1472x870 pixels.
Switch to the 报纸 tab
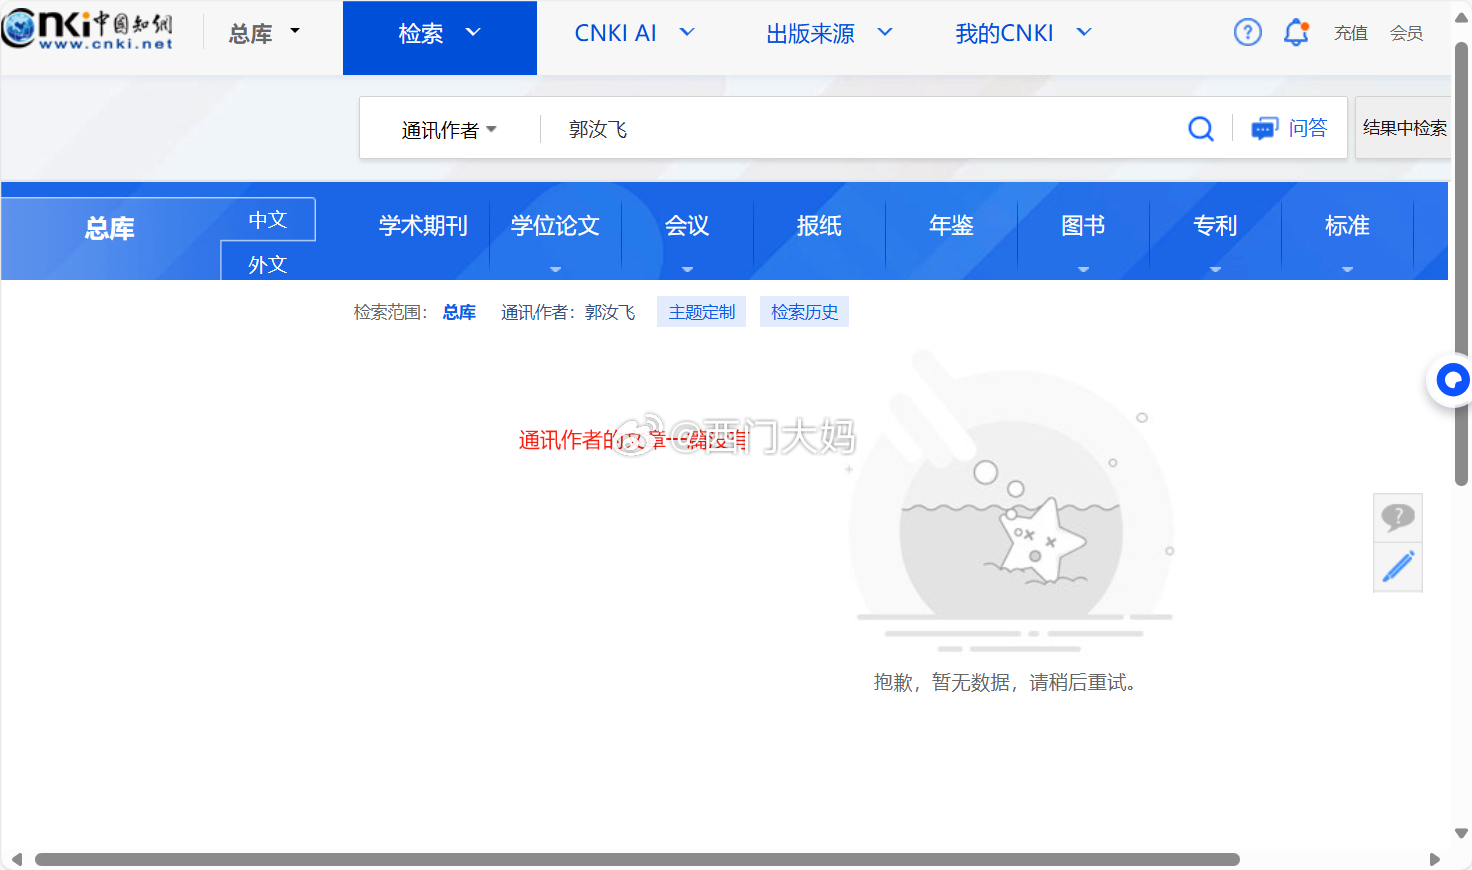[819, 226]
